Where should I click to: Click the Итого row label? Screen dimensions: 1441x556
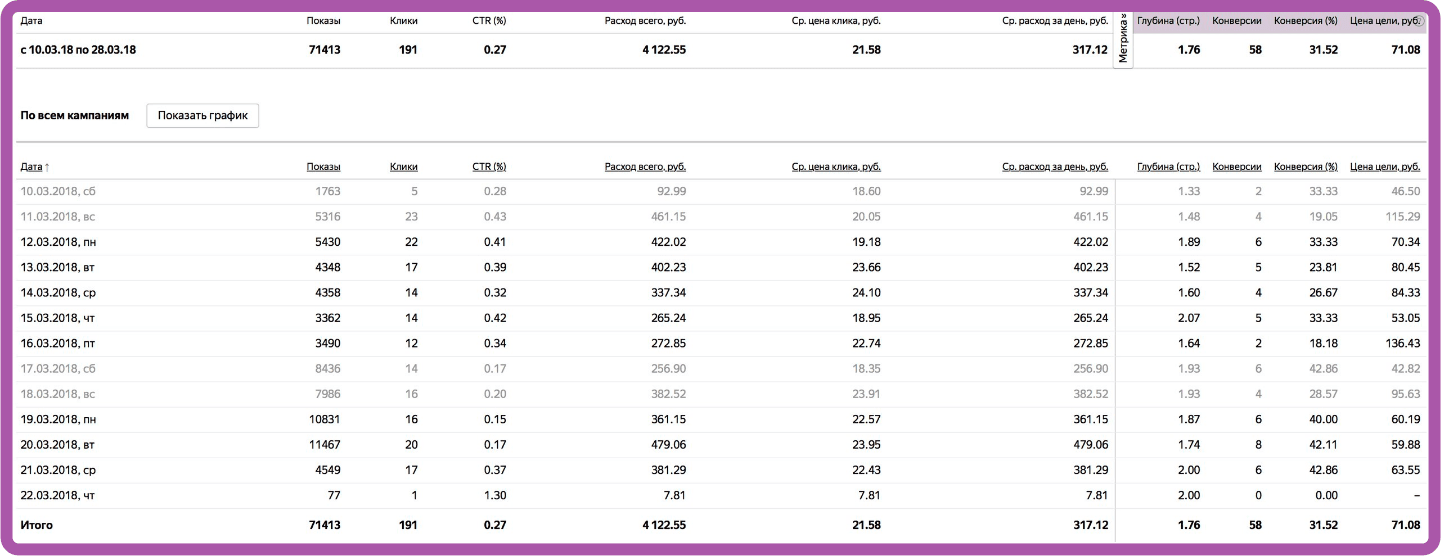(x=37, y=525)
